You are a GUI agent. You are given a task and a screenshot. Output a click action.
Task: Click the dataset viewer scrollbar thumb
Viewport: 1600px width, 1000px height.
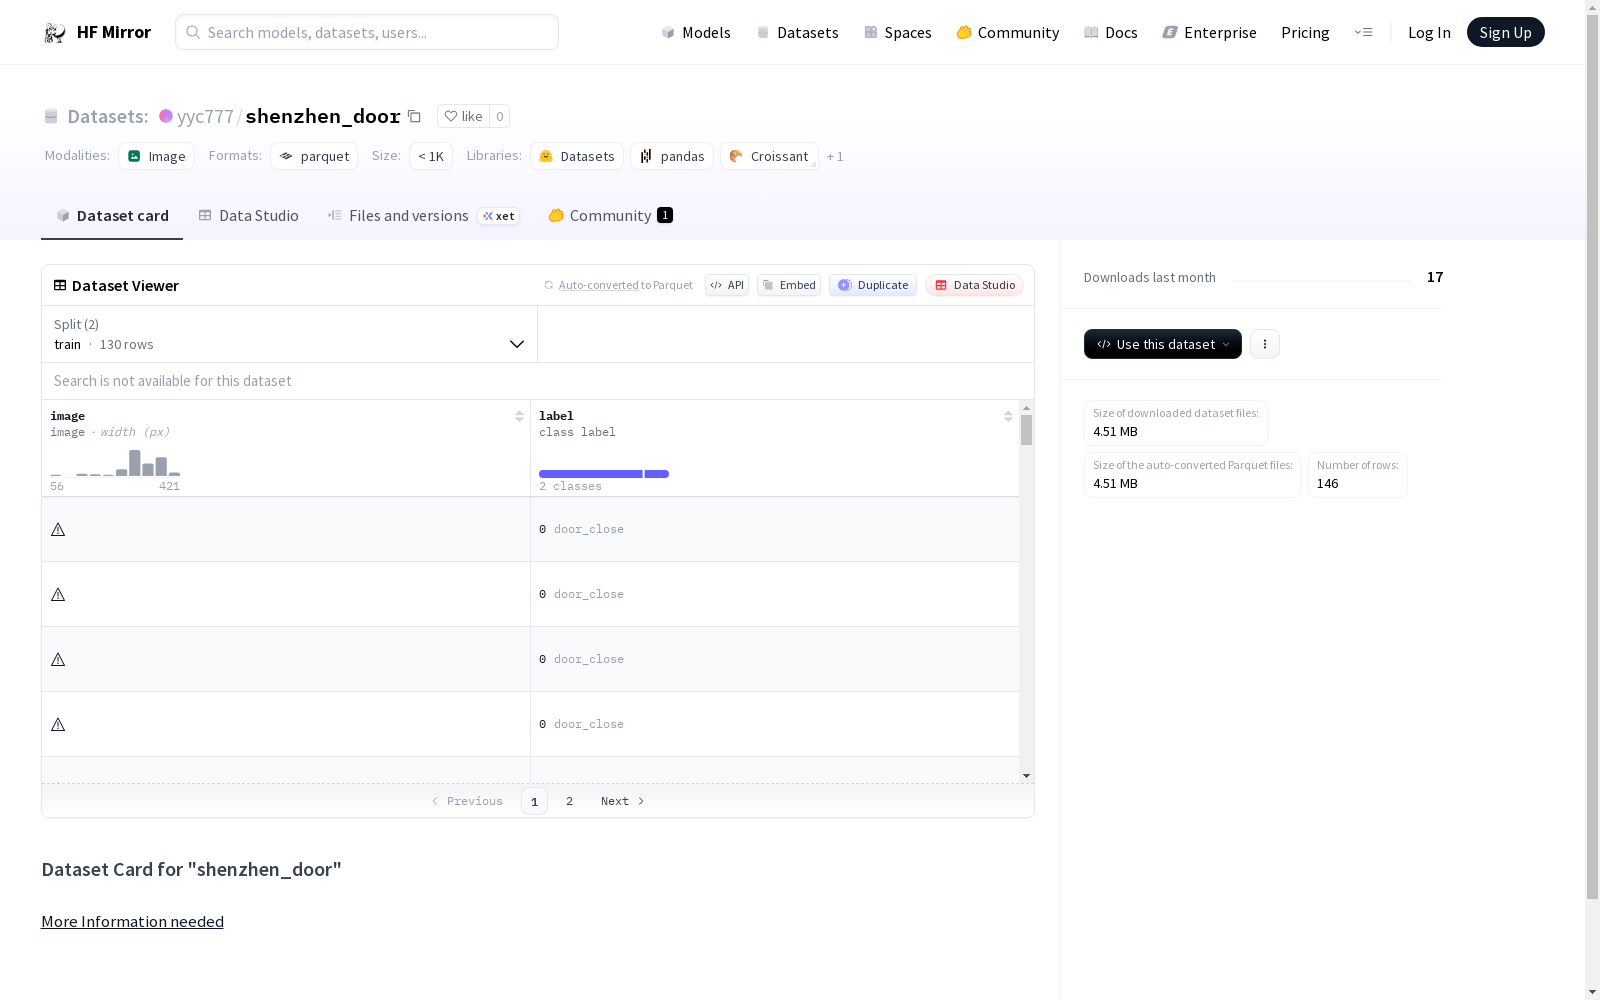[1026, 430]
